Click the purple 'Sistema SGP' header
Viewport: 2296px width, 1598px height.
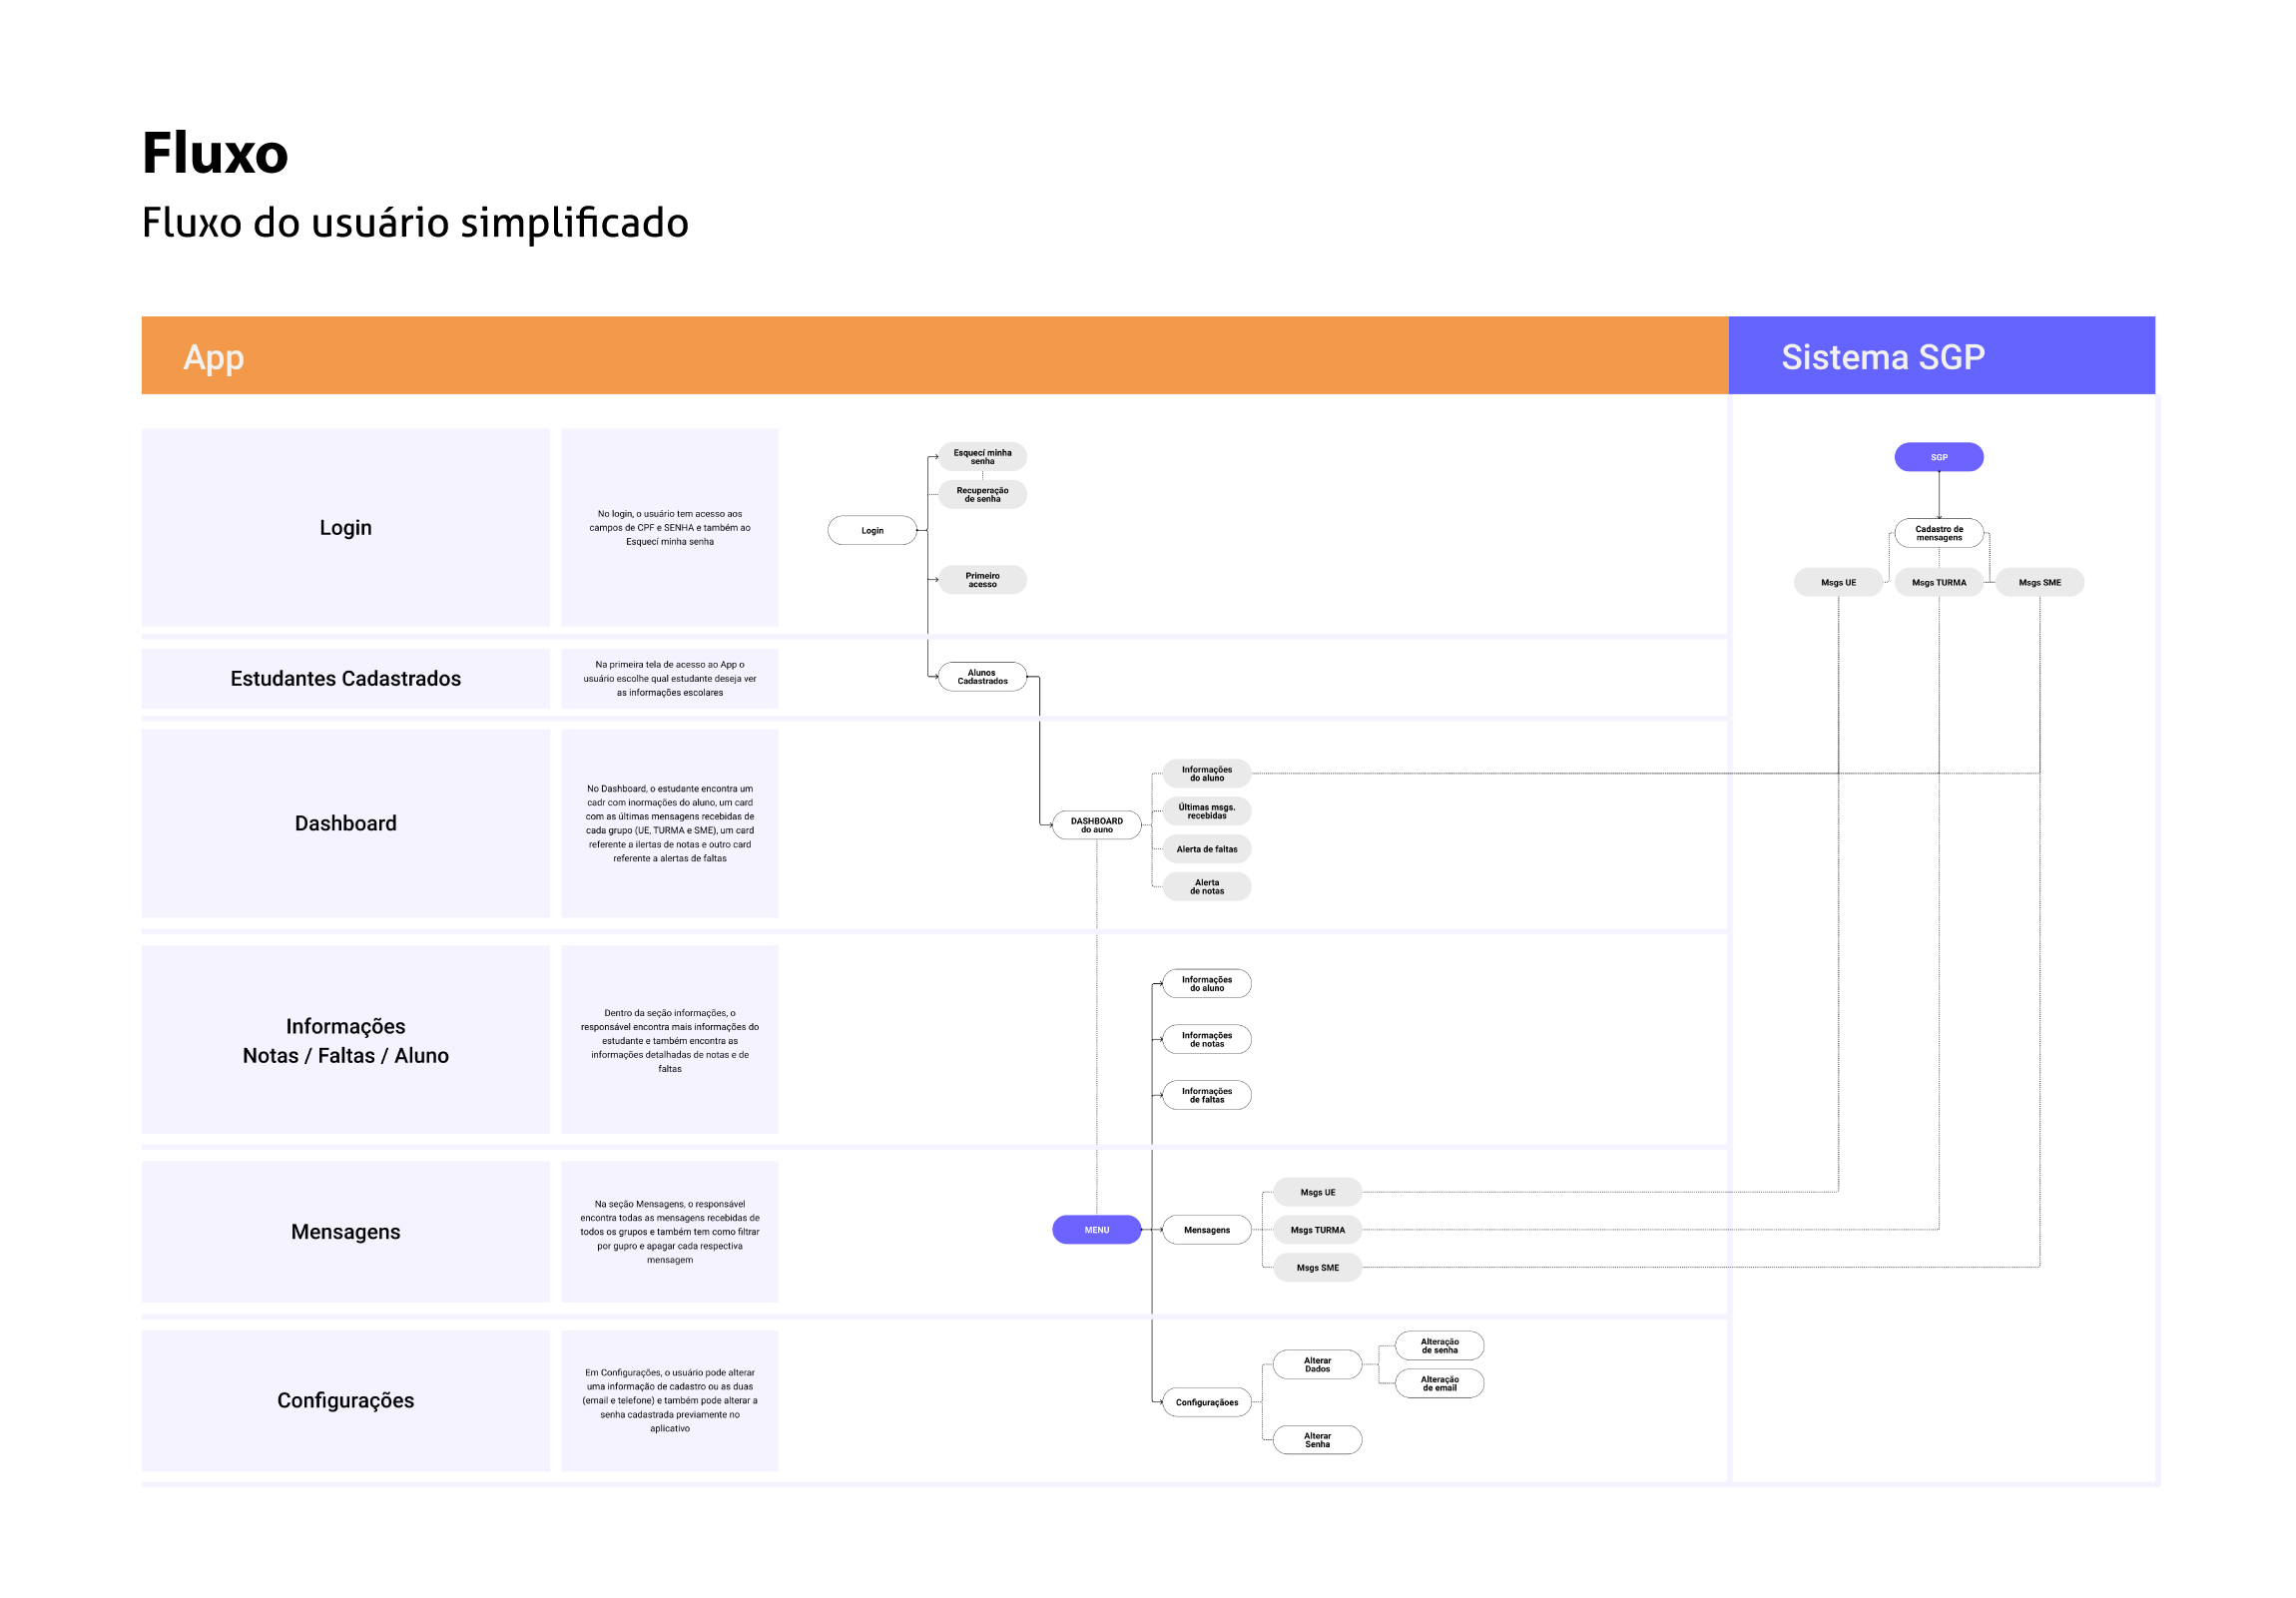click(x=1942, y=356)
